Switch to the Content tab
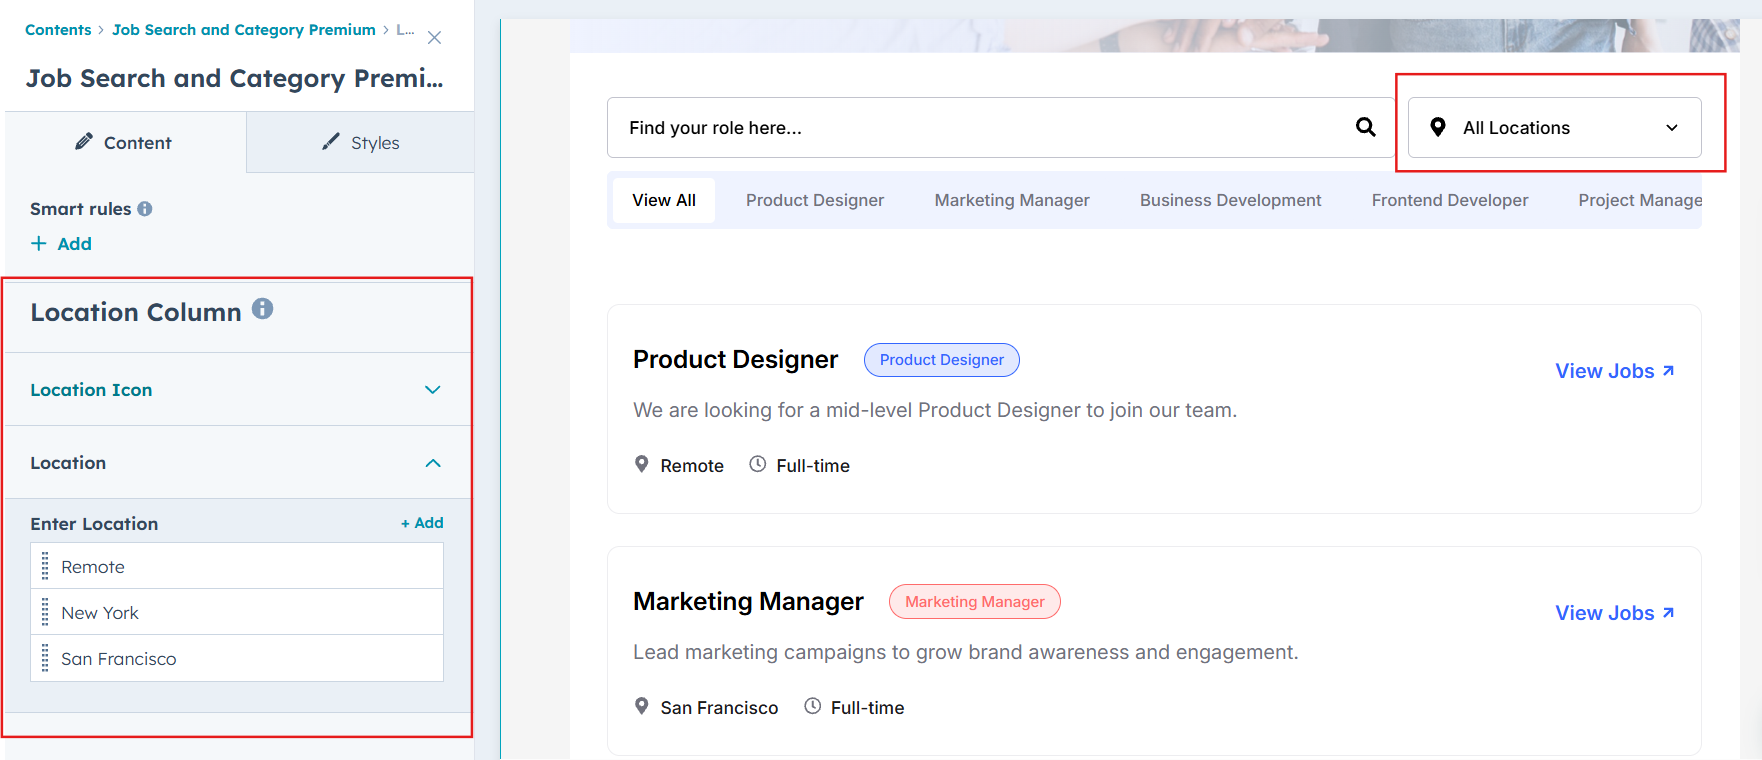 [124, 143]
